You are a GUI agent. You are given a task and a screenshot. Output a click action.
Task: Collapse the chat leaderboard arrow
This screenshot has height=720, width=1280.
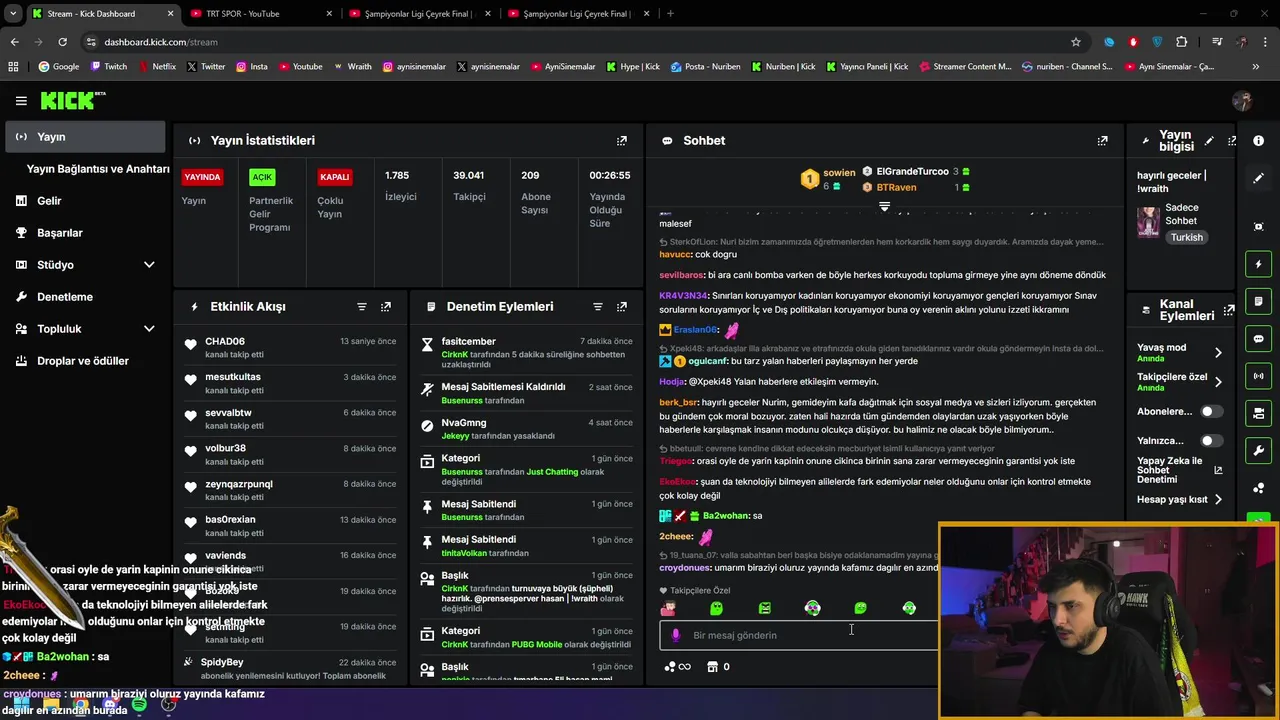coord(884,206)
